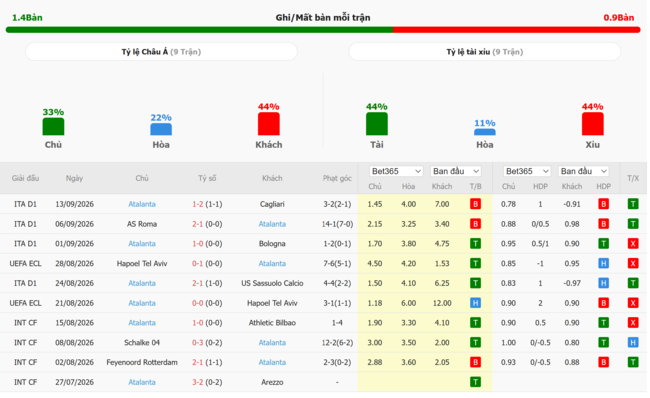The image size is (650, 398).
Task: Click 0.9Bàn goals conceded label
Action: click(x=618, y=17)
